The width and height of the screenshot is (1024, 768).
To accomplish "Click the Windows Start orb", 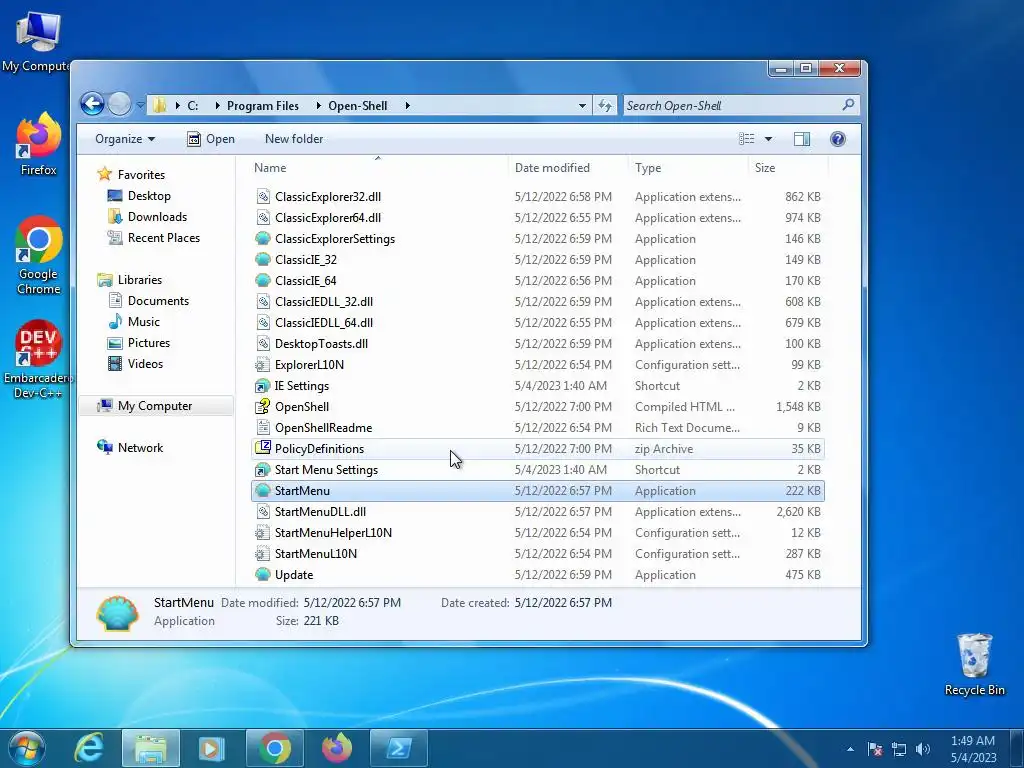I will click(x=26, y=748).
